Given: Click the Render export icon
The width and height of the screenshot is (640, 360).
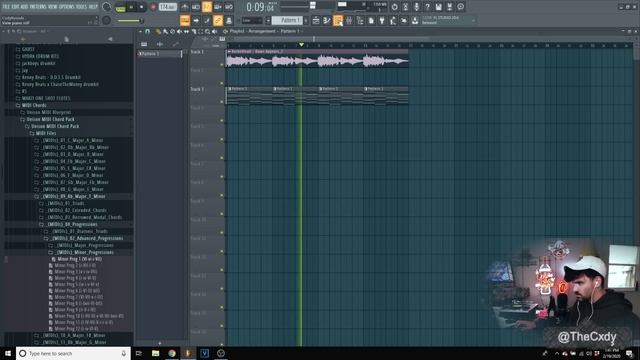Looking at the screenshot, I should click(449, 7).
